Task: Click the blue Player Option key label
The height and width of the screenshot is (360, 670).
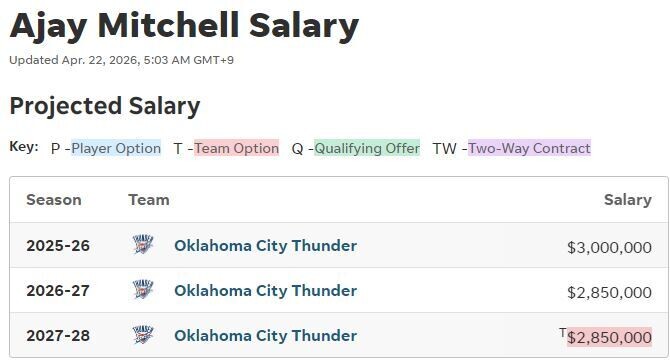Action: 116,148
